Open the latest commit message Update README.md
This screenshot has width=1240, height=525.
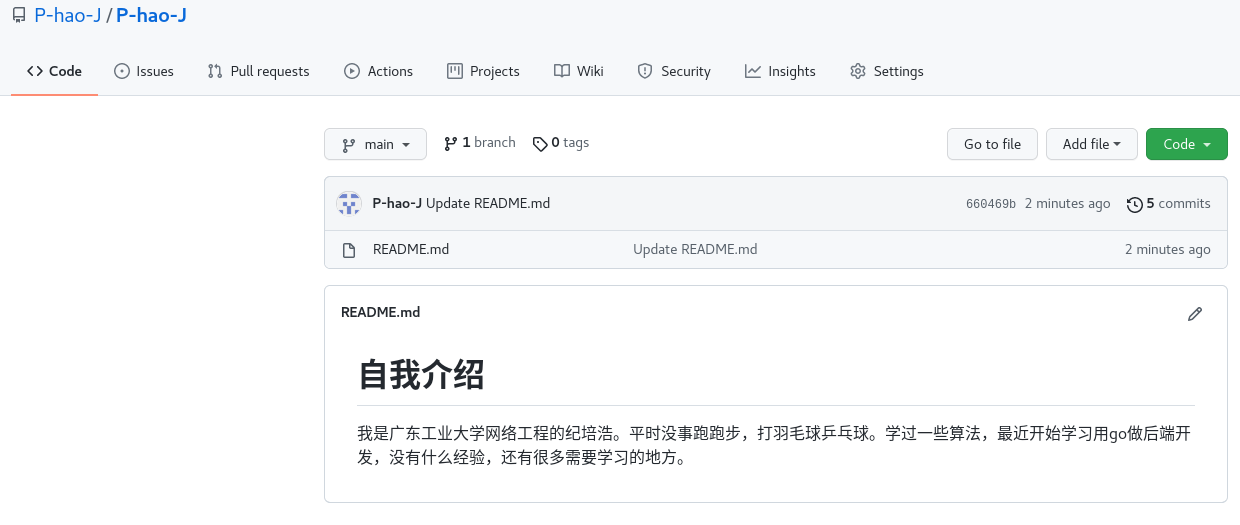click(488, 203)
